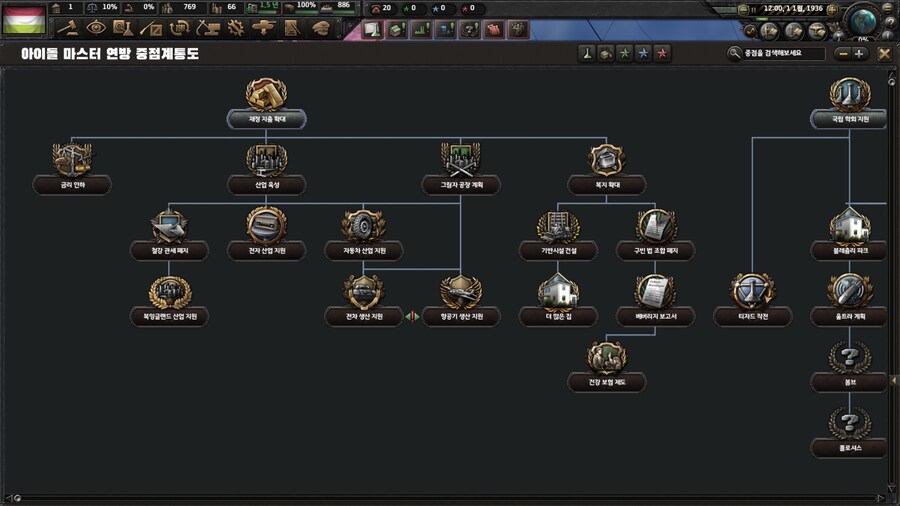
Task: Open the 티자드 작전 focus icon
Action: pyautogui.click(x=752, y=291)
